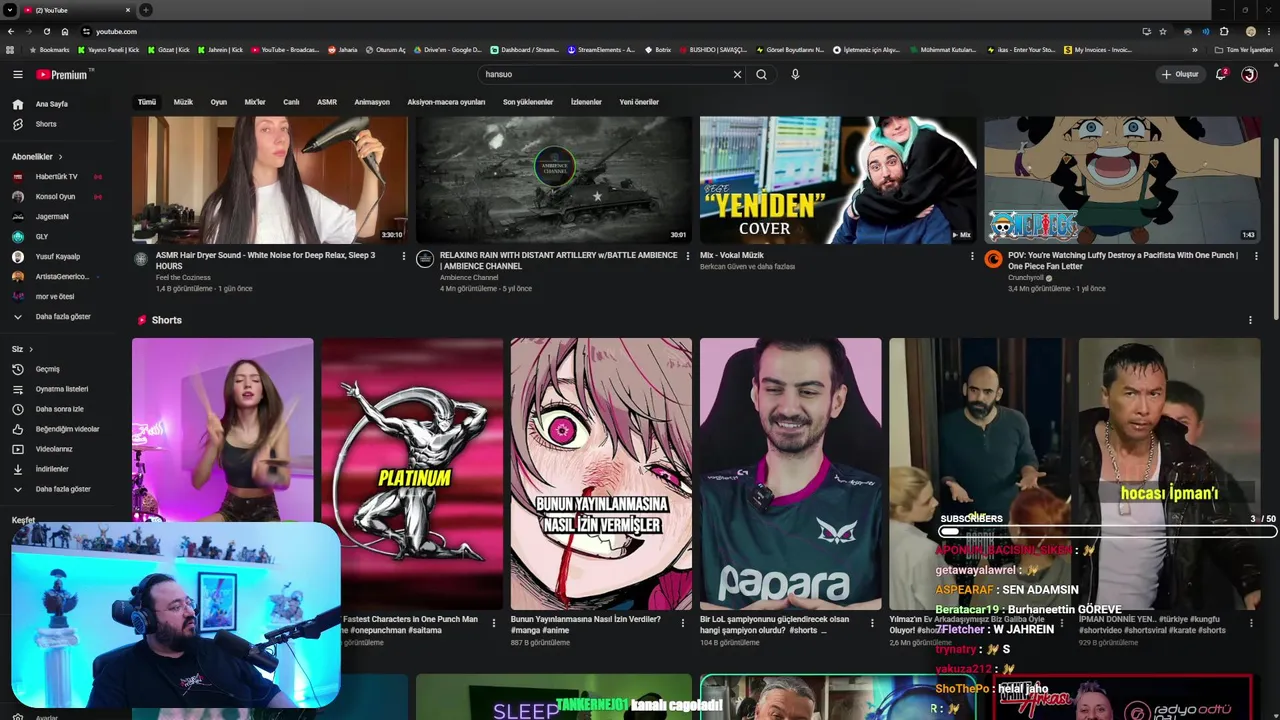Viewport: 1280px width, 720px height.
Task: Select the Canlı filter chip
Action: (291, 102)
